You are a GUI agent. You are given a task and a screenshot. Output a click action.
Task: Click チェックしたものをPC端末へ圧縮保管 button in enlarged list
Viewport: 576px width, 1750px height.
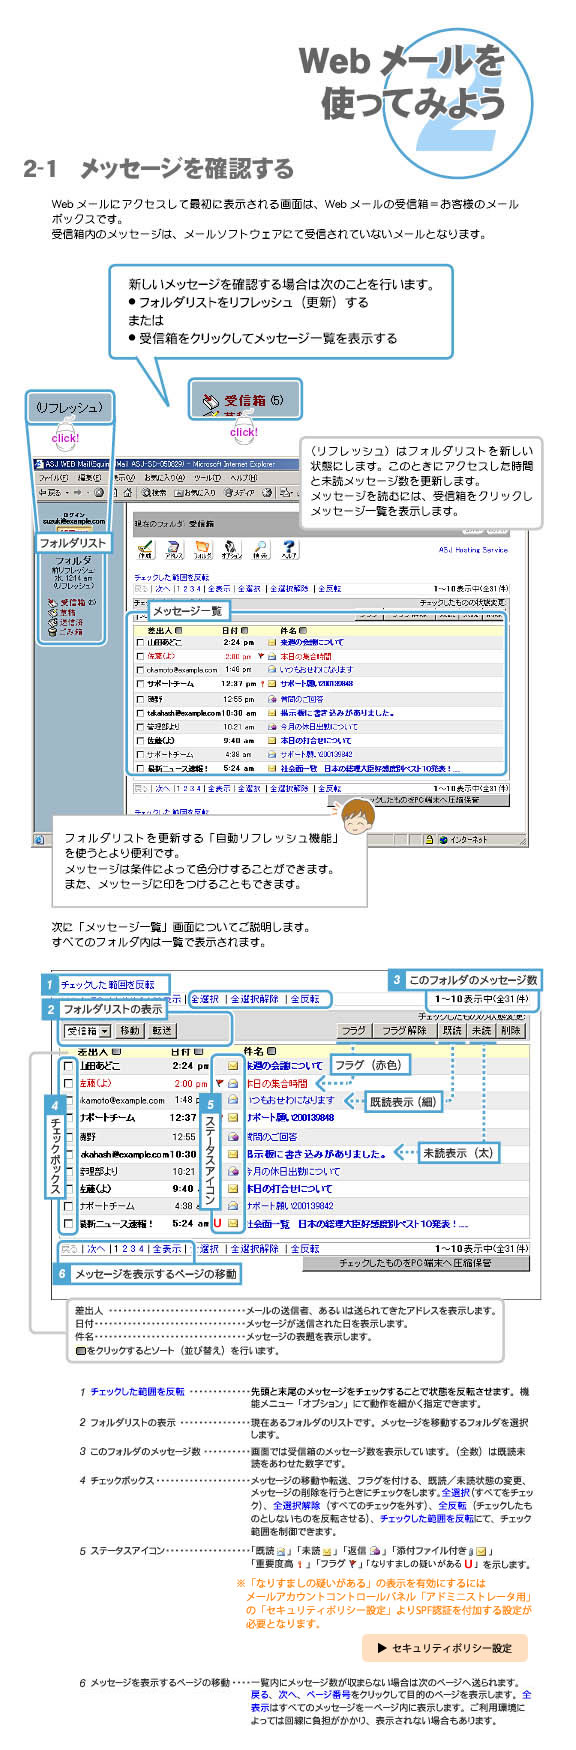pos(415,1263)
